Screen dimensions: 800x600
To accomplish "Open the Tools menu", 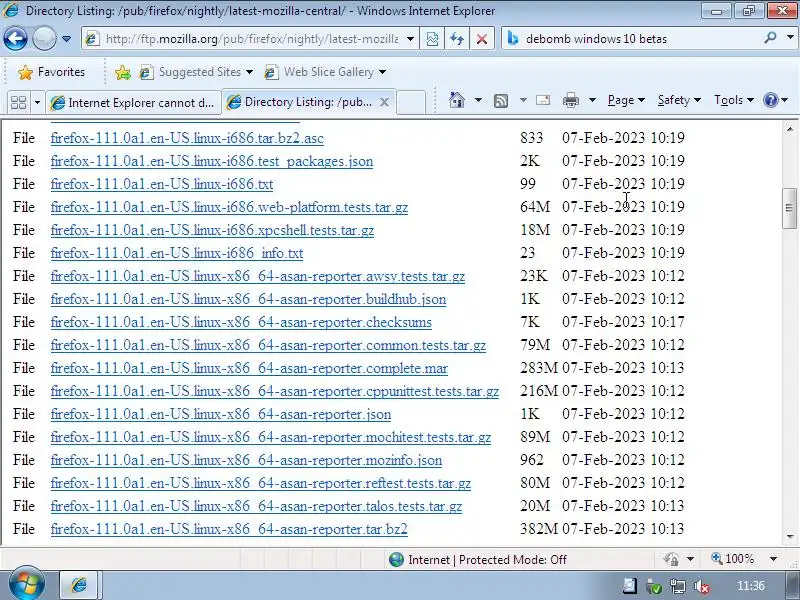I will [734, 100].
